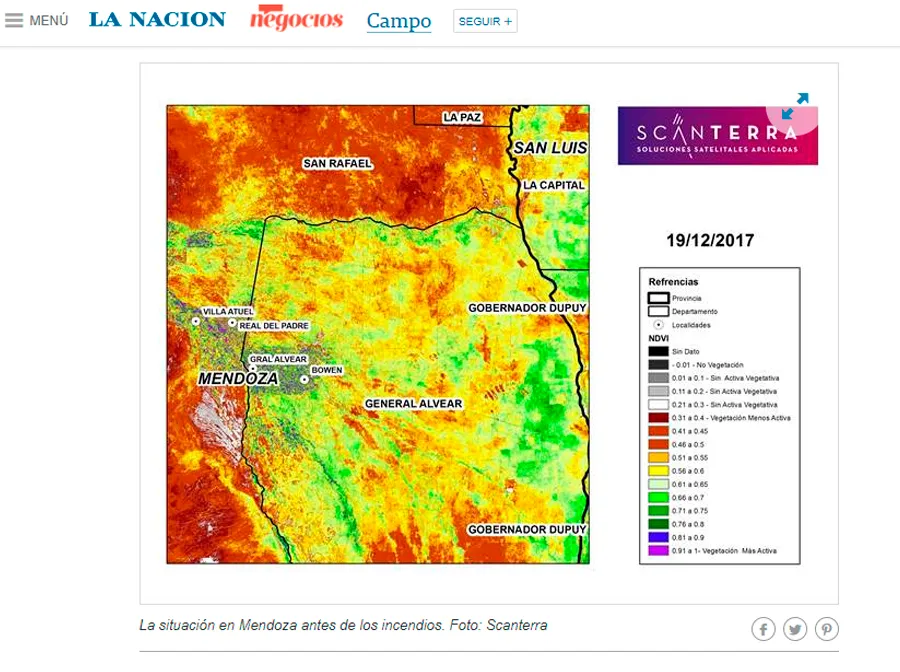
Task: Open the hamburger menu icon
Action: tap(14, 20)
